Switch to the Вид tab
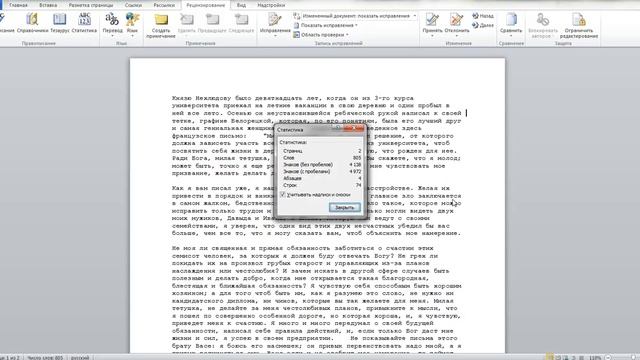This screenshot has height=360, width=640. [x=241, y=5]
